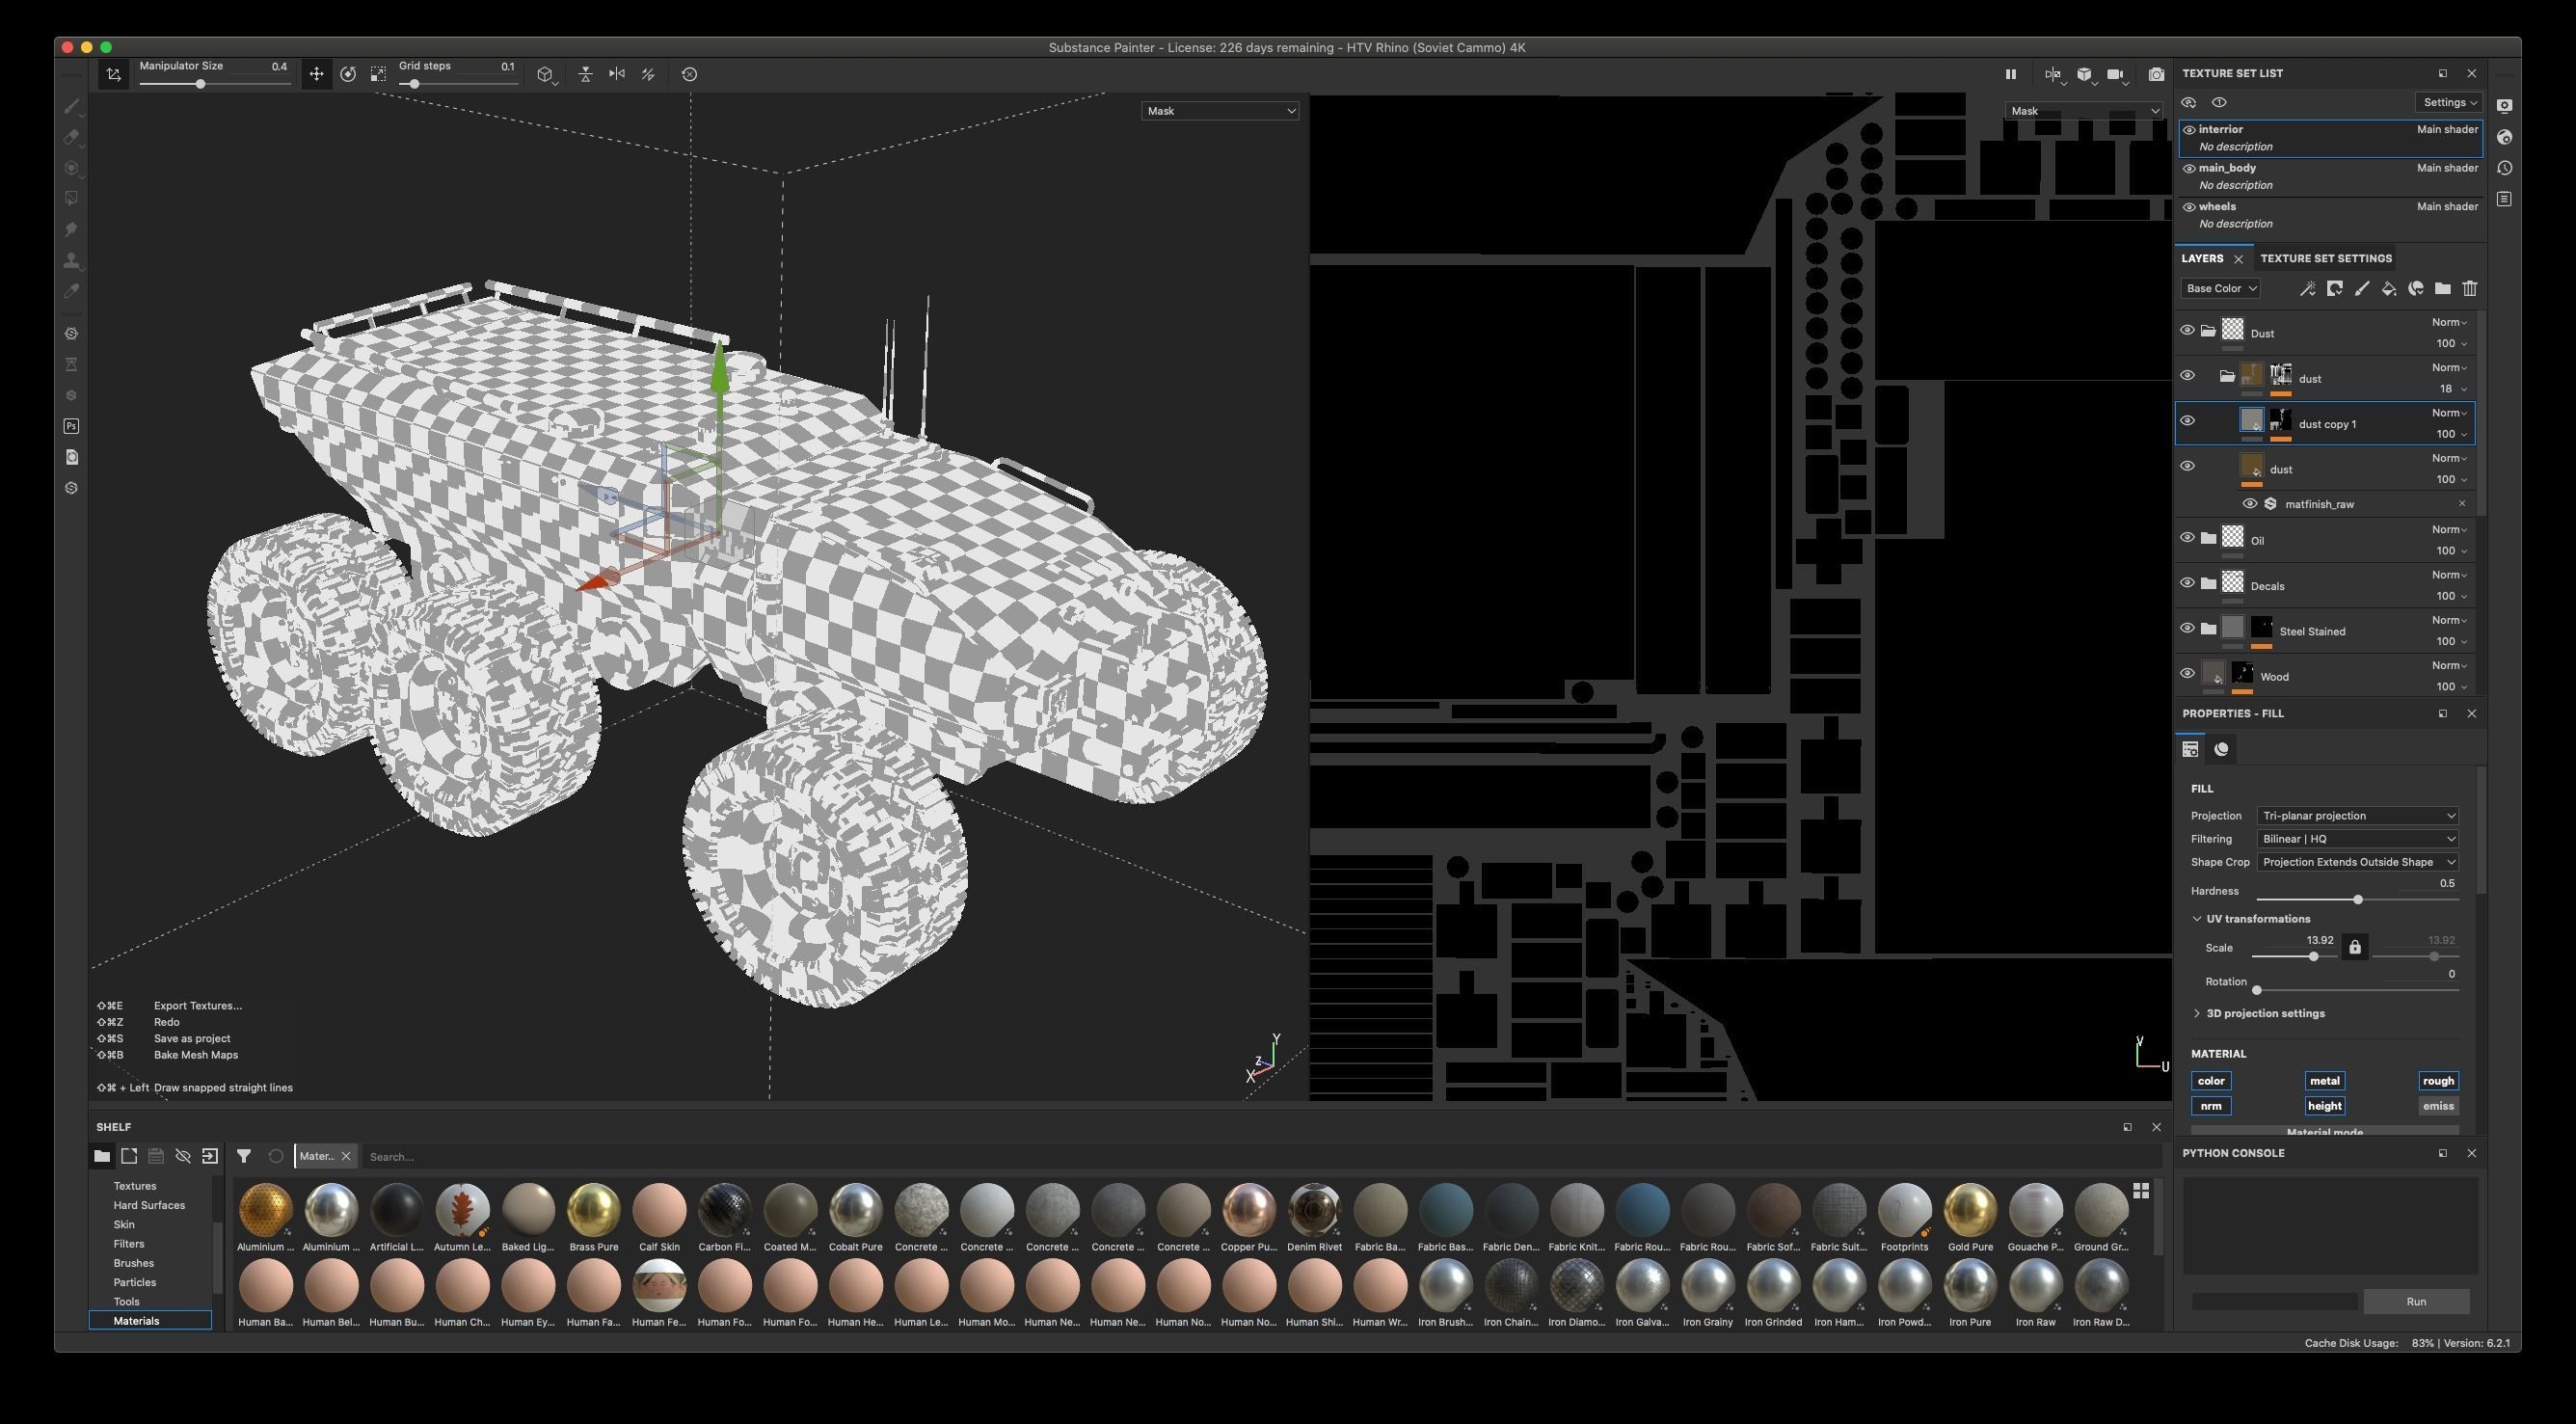The image size is (2576, 1424).
Task: Open the Projection dropdown set to Tri-planar
Action: (x=2357, y=816)
